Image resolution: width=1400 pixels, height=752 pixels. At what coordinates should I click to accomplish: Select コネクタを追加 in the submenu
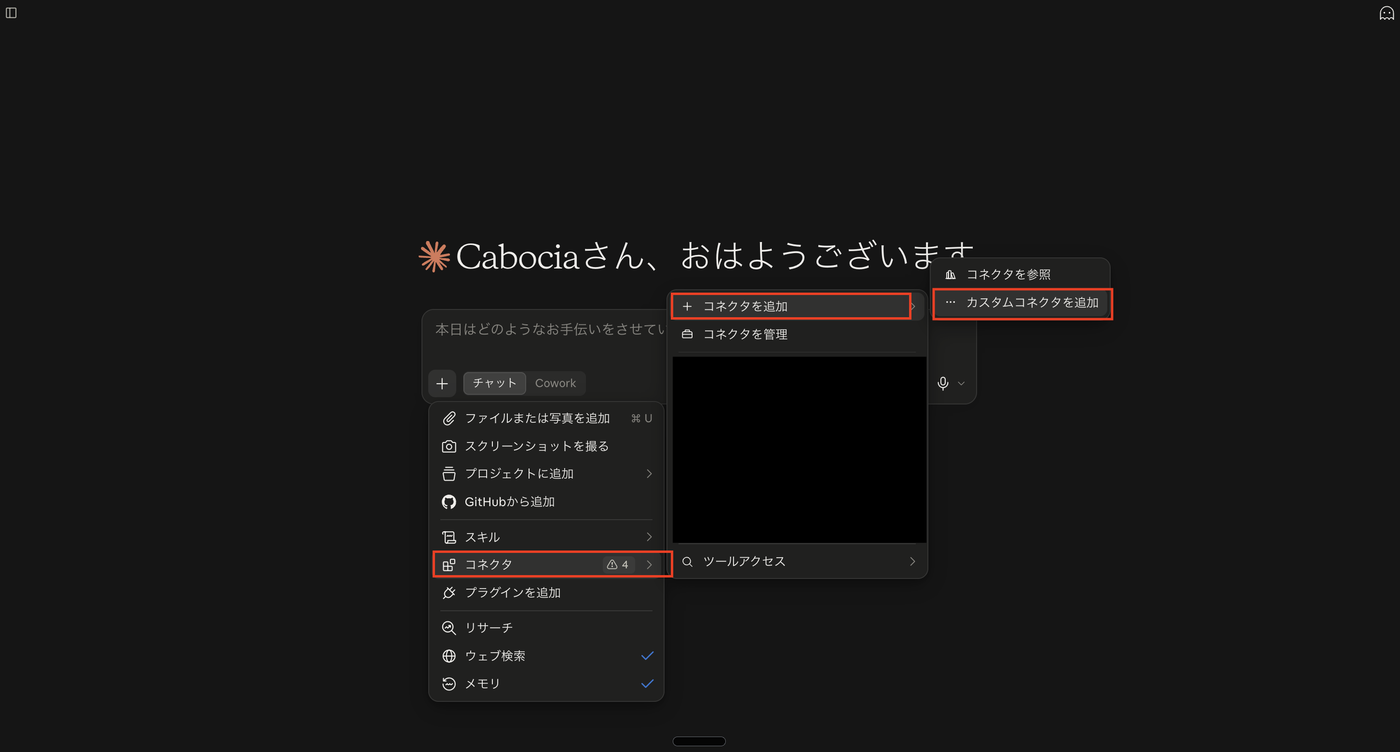pyautogui.click(x=797, y=306)
